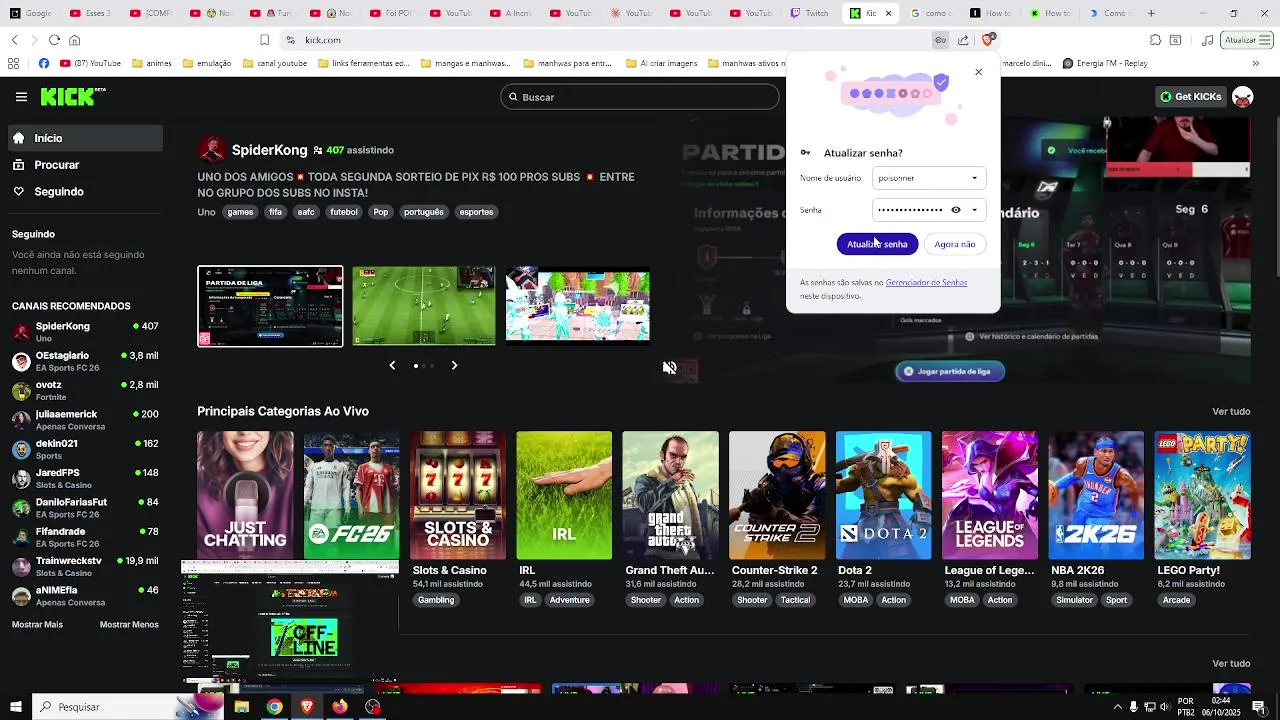The image size is (1280, 720).
Task: Reload the page
Action: (x=54, y=40)
